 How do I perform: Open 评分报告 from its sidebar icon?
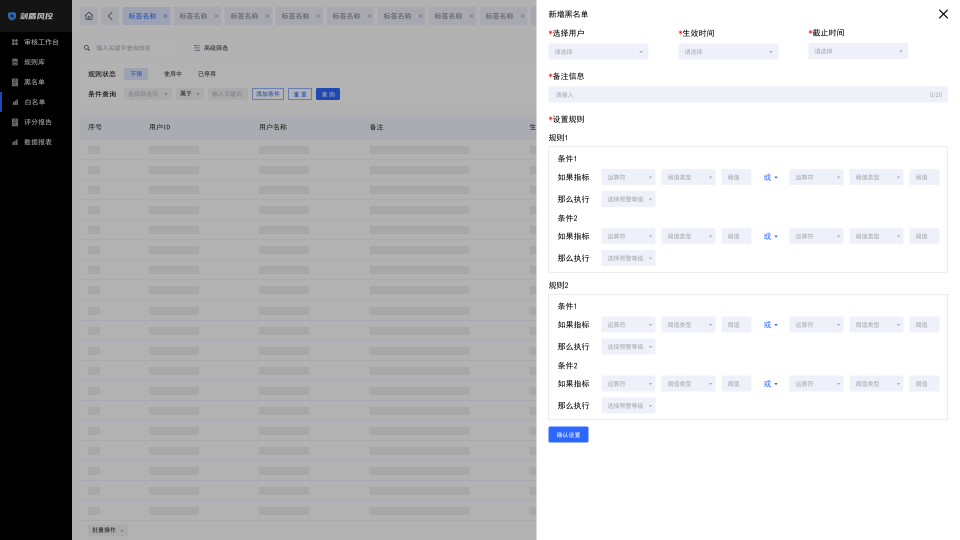(15, 122)
